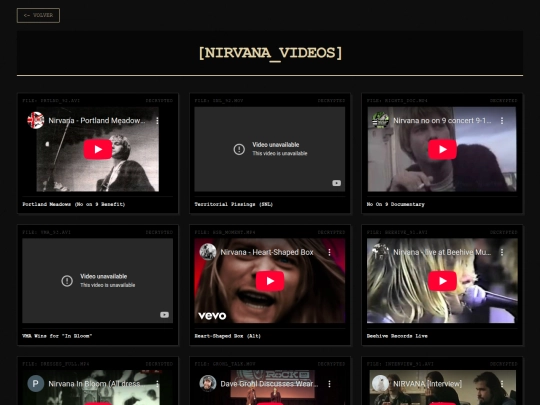Screen dimensions: 540x405
Task: Click caption 'Territorial Pissings (SNL)'
Action: coord(233,204)
